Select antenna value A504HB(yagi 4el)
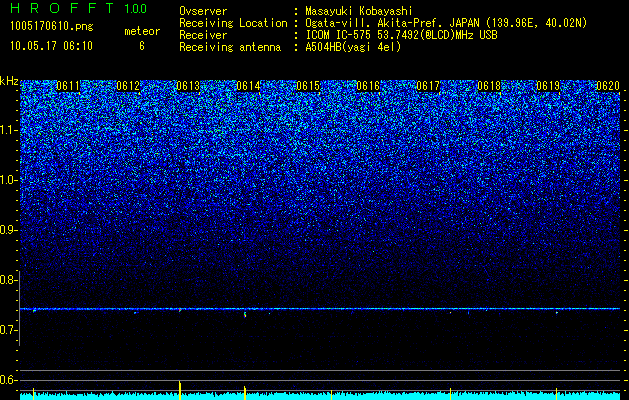The height and width of the screenshot is (400, 629). (x=353, y=47)
